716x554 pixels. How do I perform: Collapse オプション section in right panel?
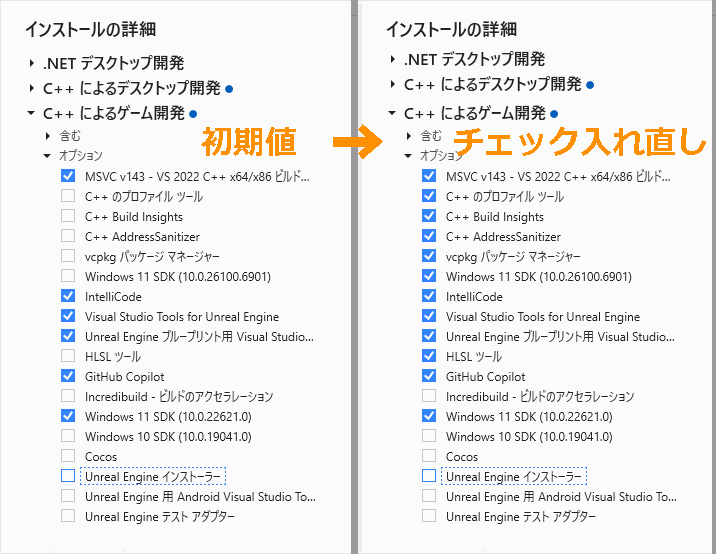click(408, 156)
